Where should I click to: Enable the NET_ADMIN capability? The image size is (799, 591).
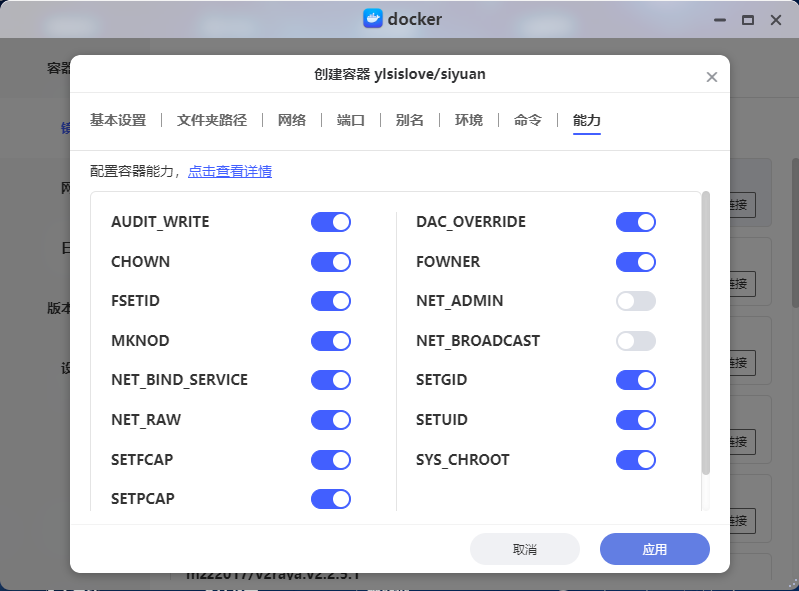point(635,301)
